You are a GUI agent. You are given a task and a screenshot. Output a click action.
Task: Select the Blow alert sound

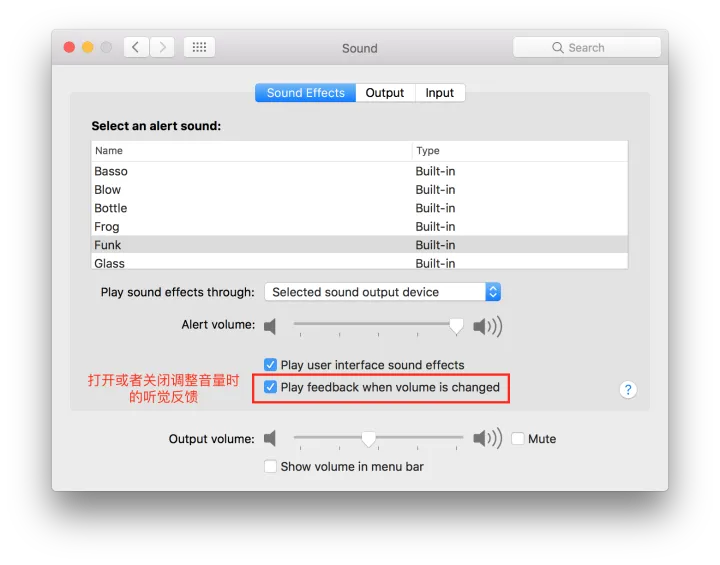[x=360, y=189]
